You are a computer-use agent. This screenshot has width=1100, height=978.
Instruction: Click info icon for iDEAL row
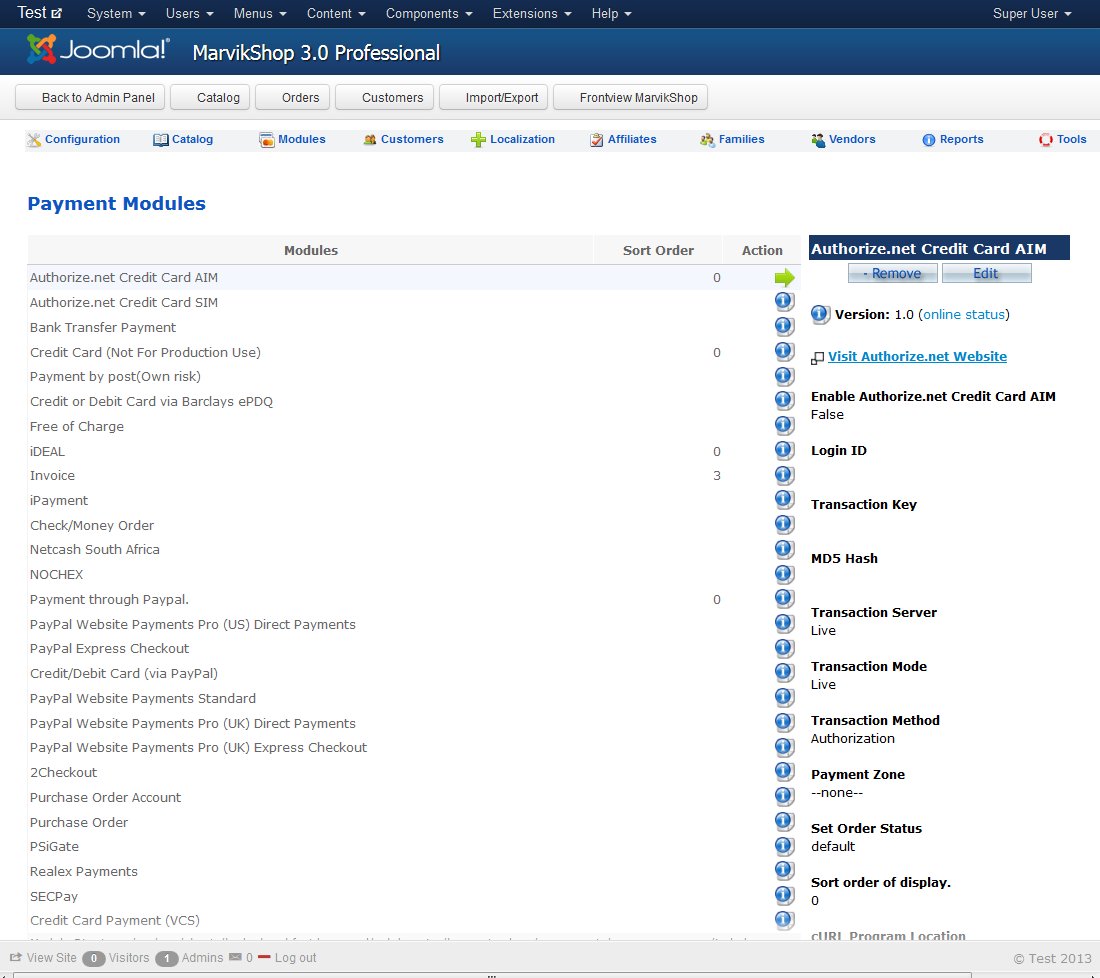(x=784, y=450)
